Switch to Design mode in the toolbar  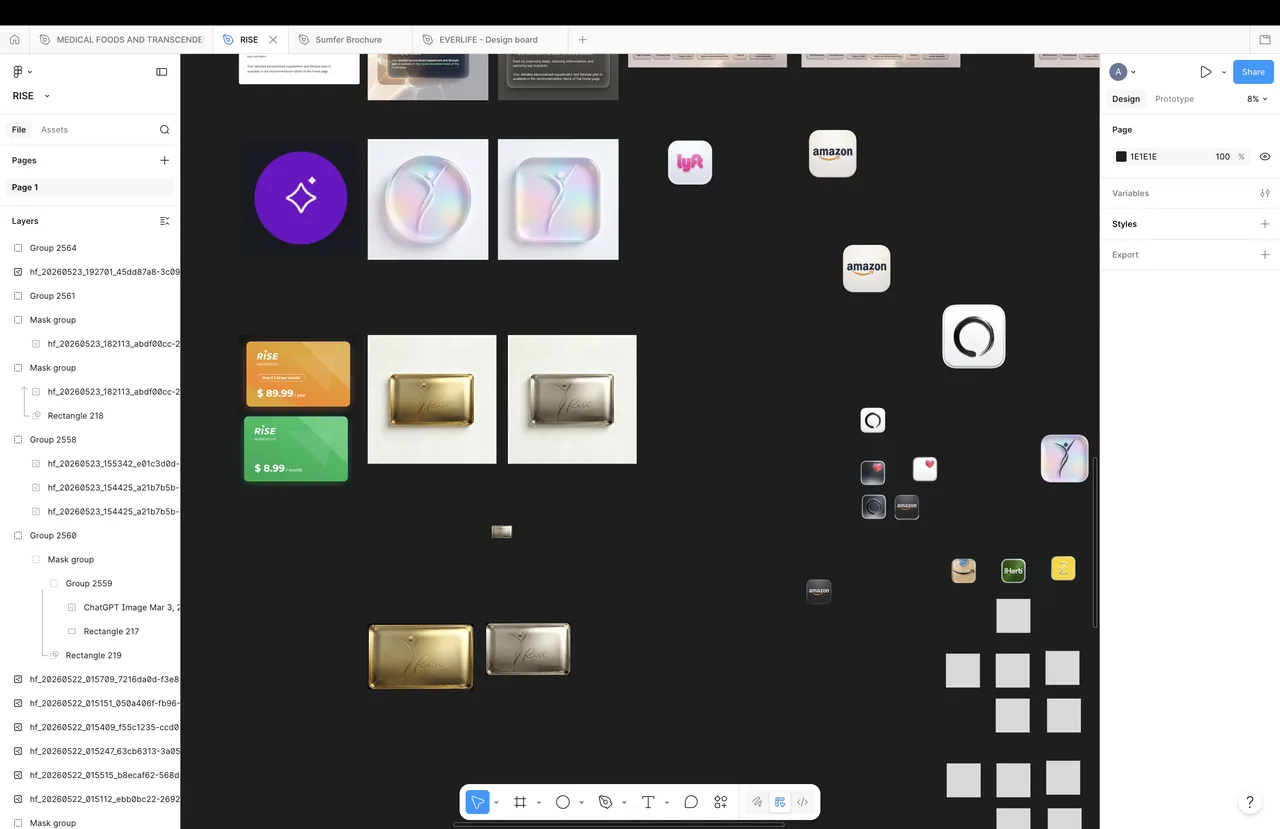click(x=780, y=802)
